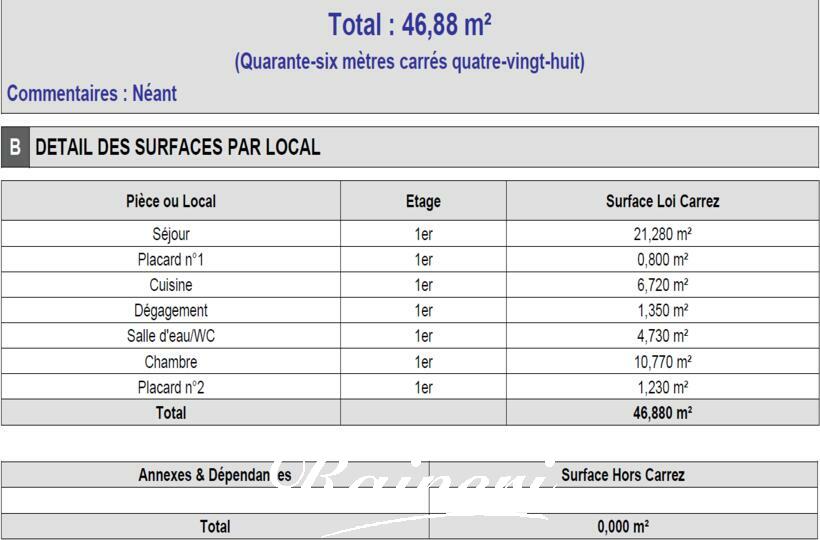Select the Commentaires : Néant text
Screen dimensions: 820x540
click(x=92, y=94)
